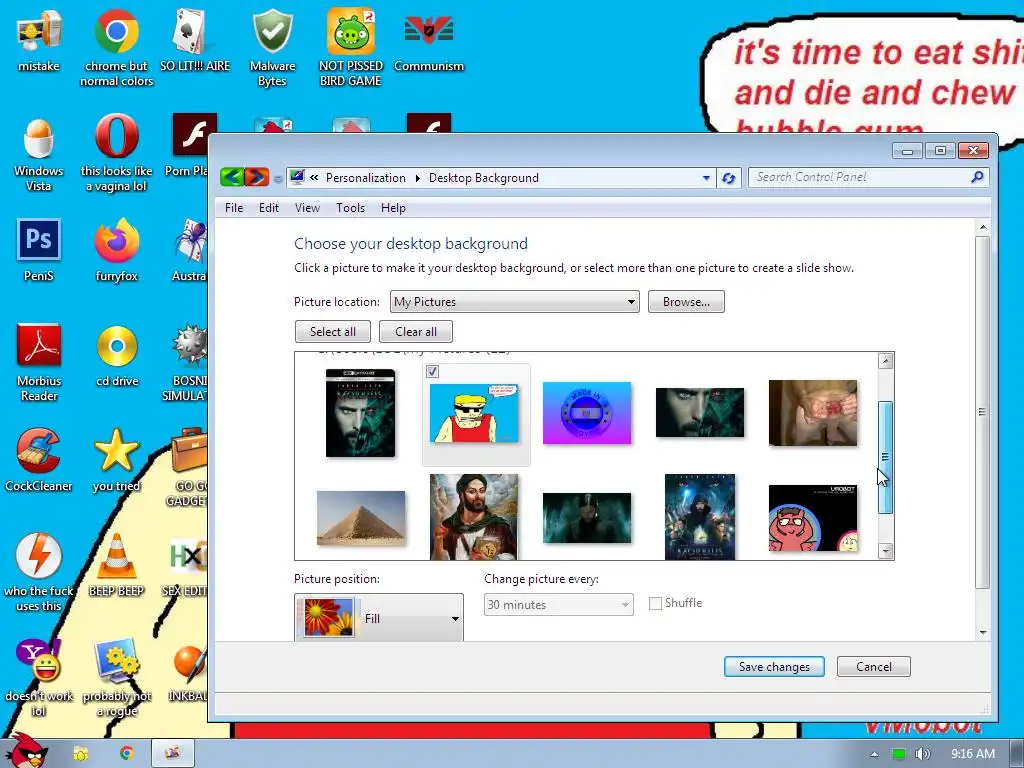Click the outer scrollbar down arrow

983,633
